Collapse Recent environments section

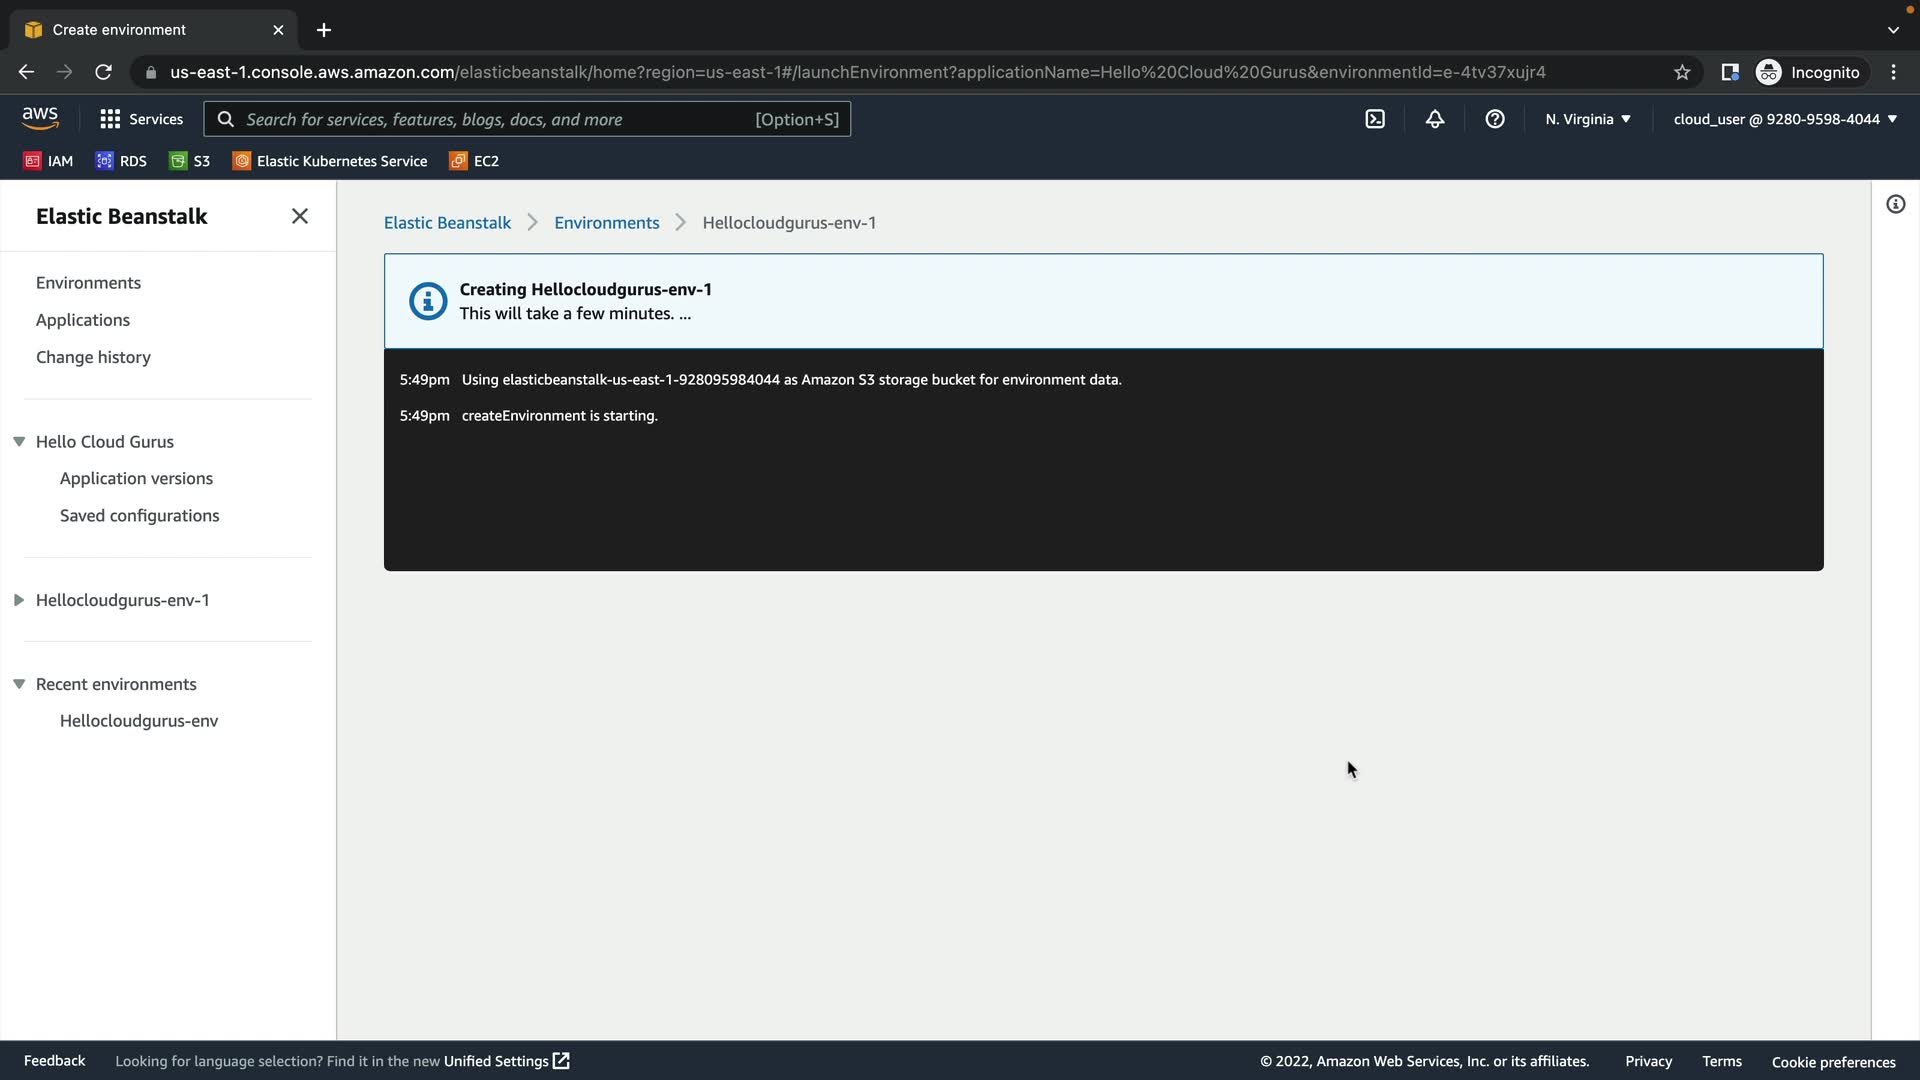pos(19,684)
